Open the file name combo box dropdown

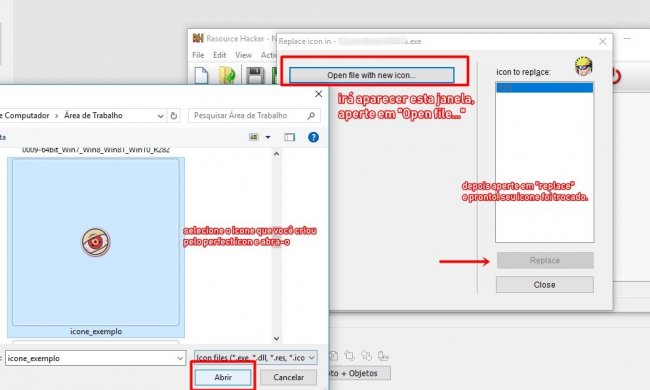(180, 358)
